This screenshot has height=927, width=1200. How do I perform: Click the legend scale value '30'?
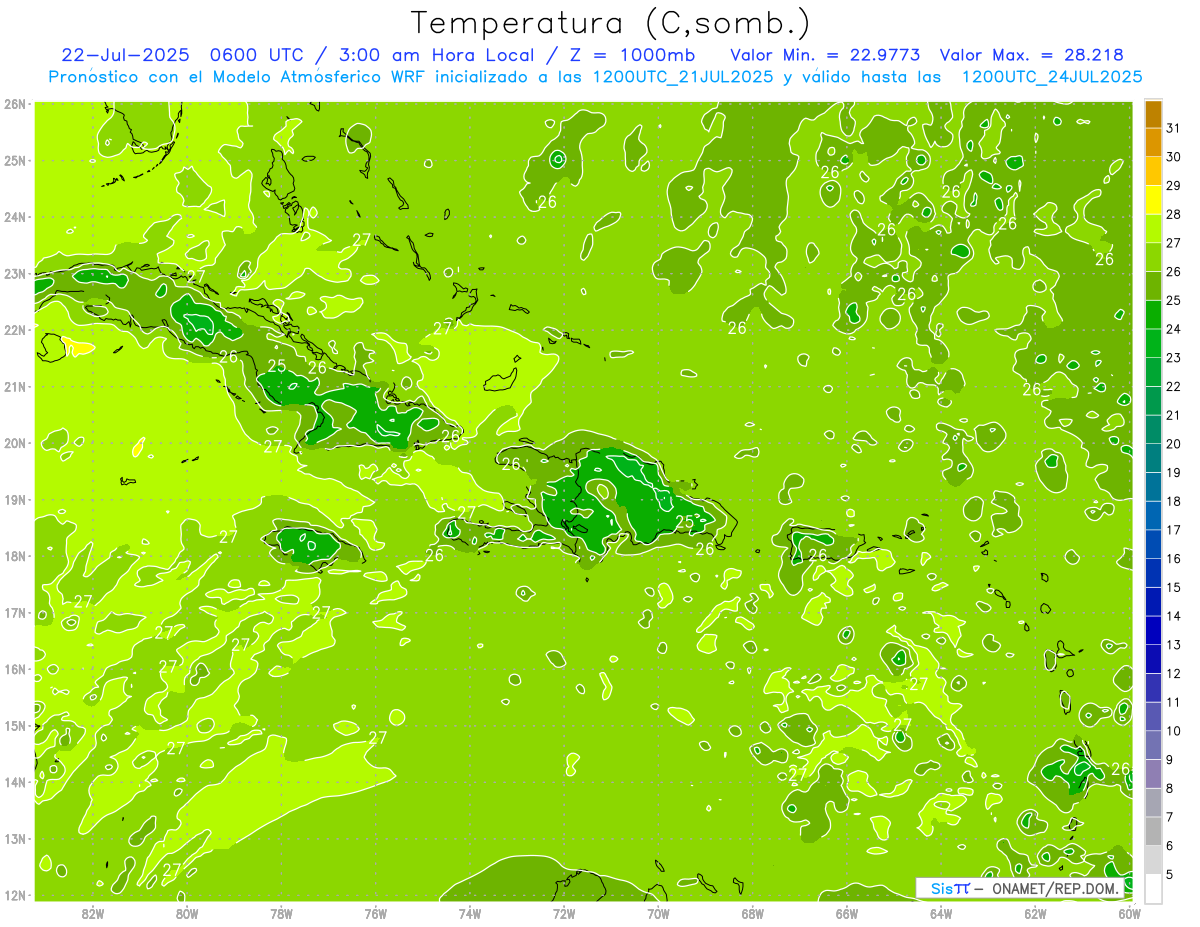click(1174, 157)
